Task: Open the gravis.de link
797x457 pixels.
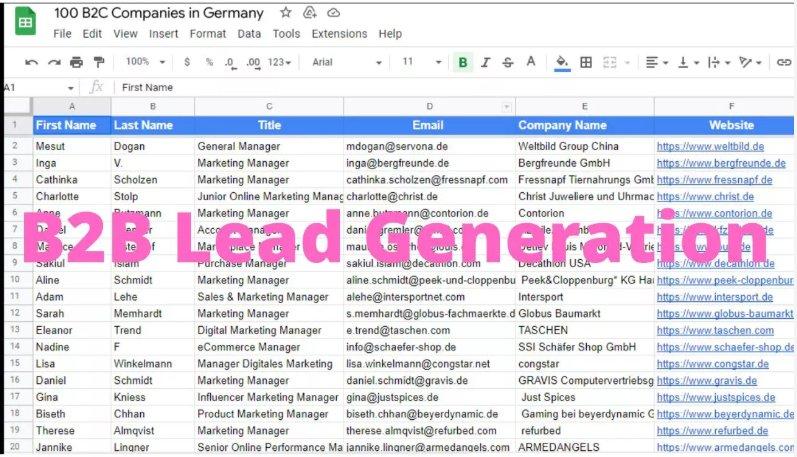Action: (707, 381)
